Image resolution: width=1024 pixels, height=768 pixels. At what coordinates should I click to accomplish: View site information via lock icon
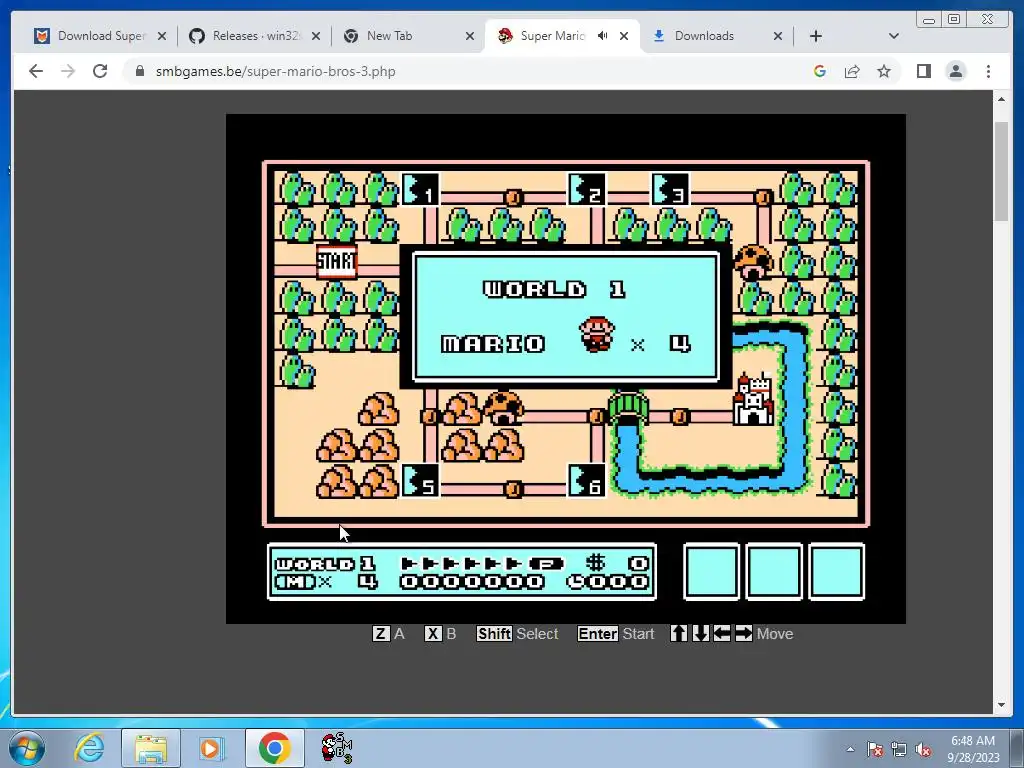[140, 71]
